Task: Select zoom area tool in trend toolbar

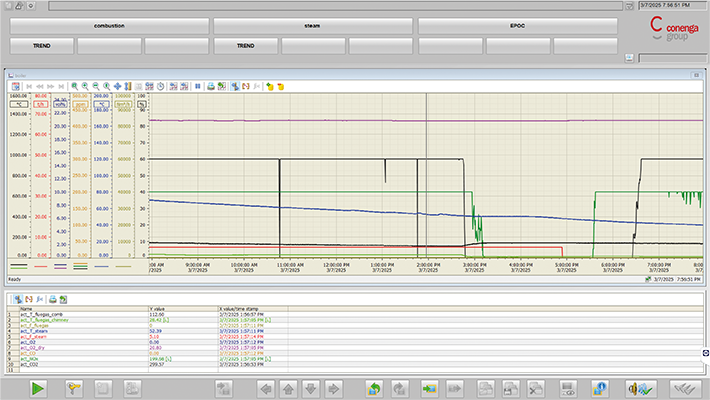Action: coord(75,86)
